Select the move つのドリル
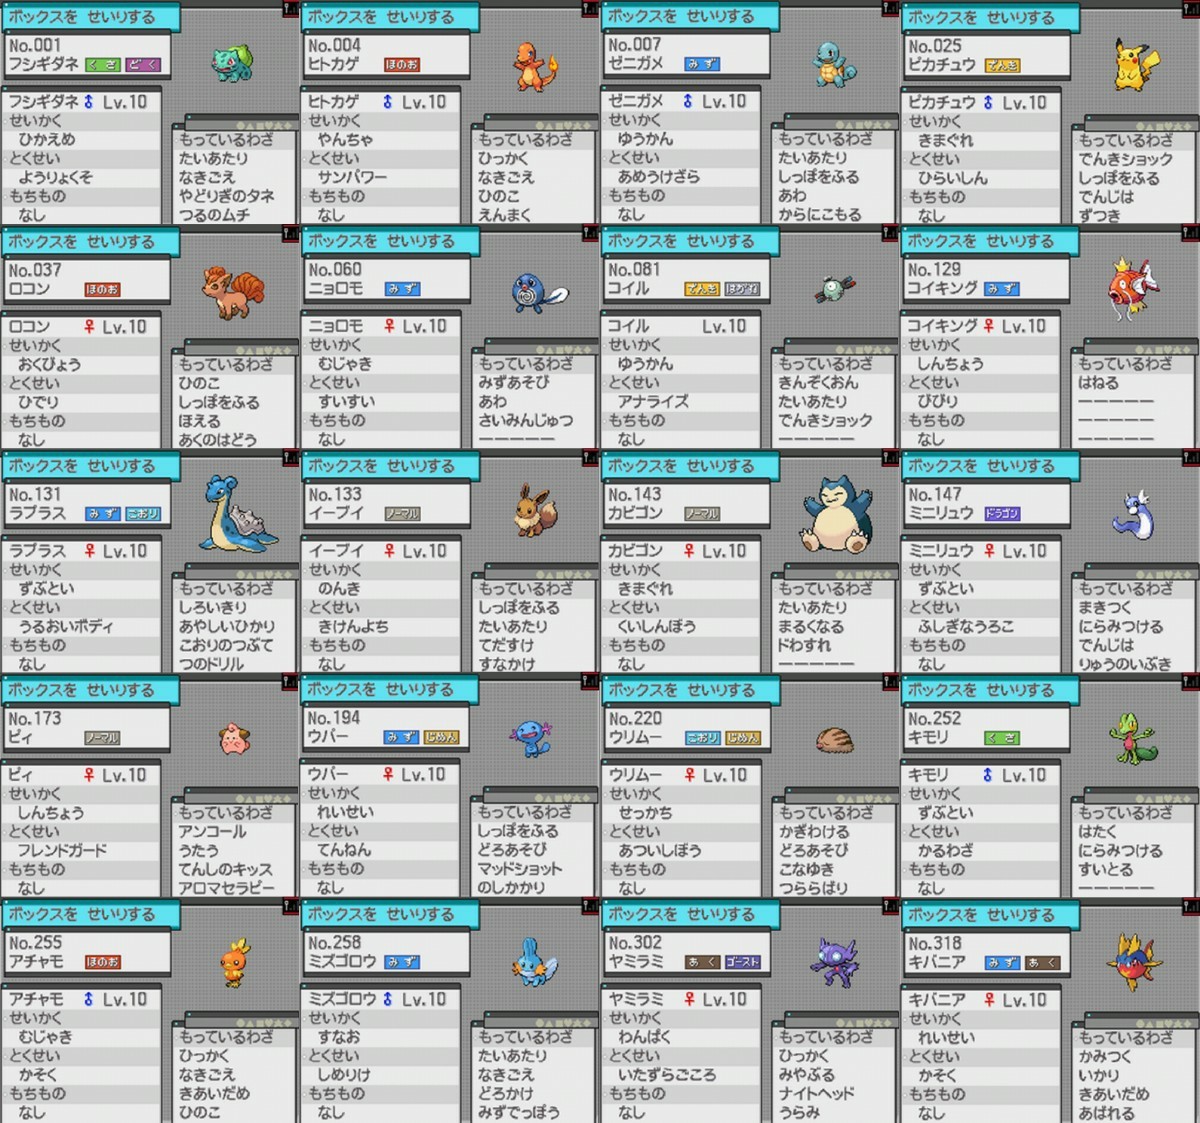1200x1123 pixels. [211, 663]
